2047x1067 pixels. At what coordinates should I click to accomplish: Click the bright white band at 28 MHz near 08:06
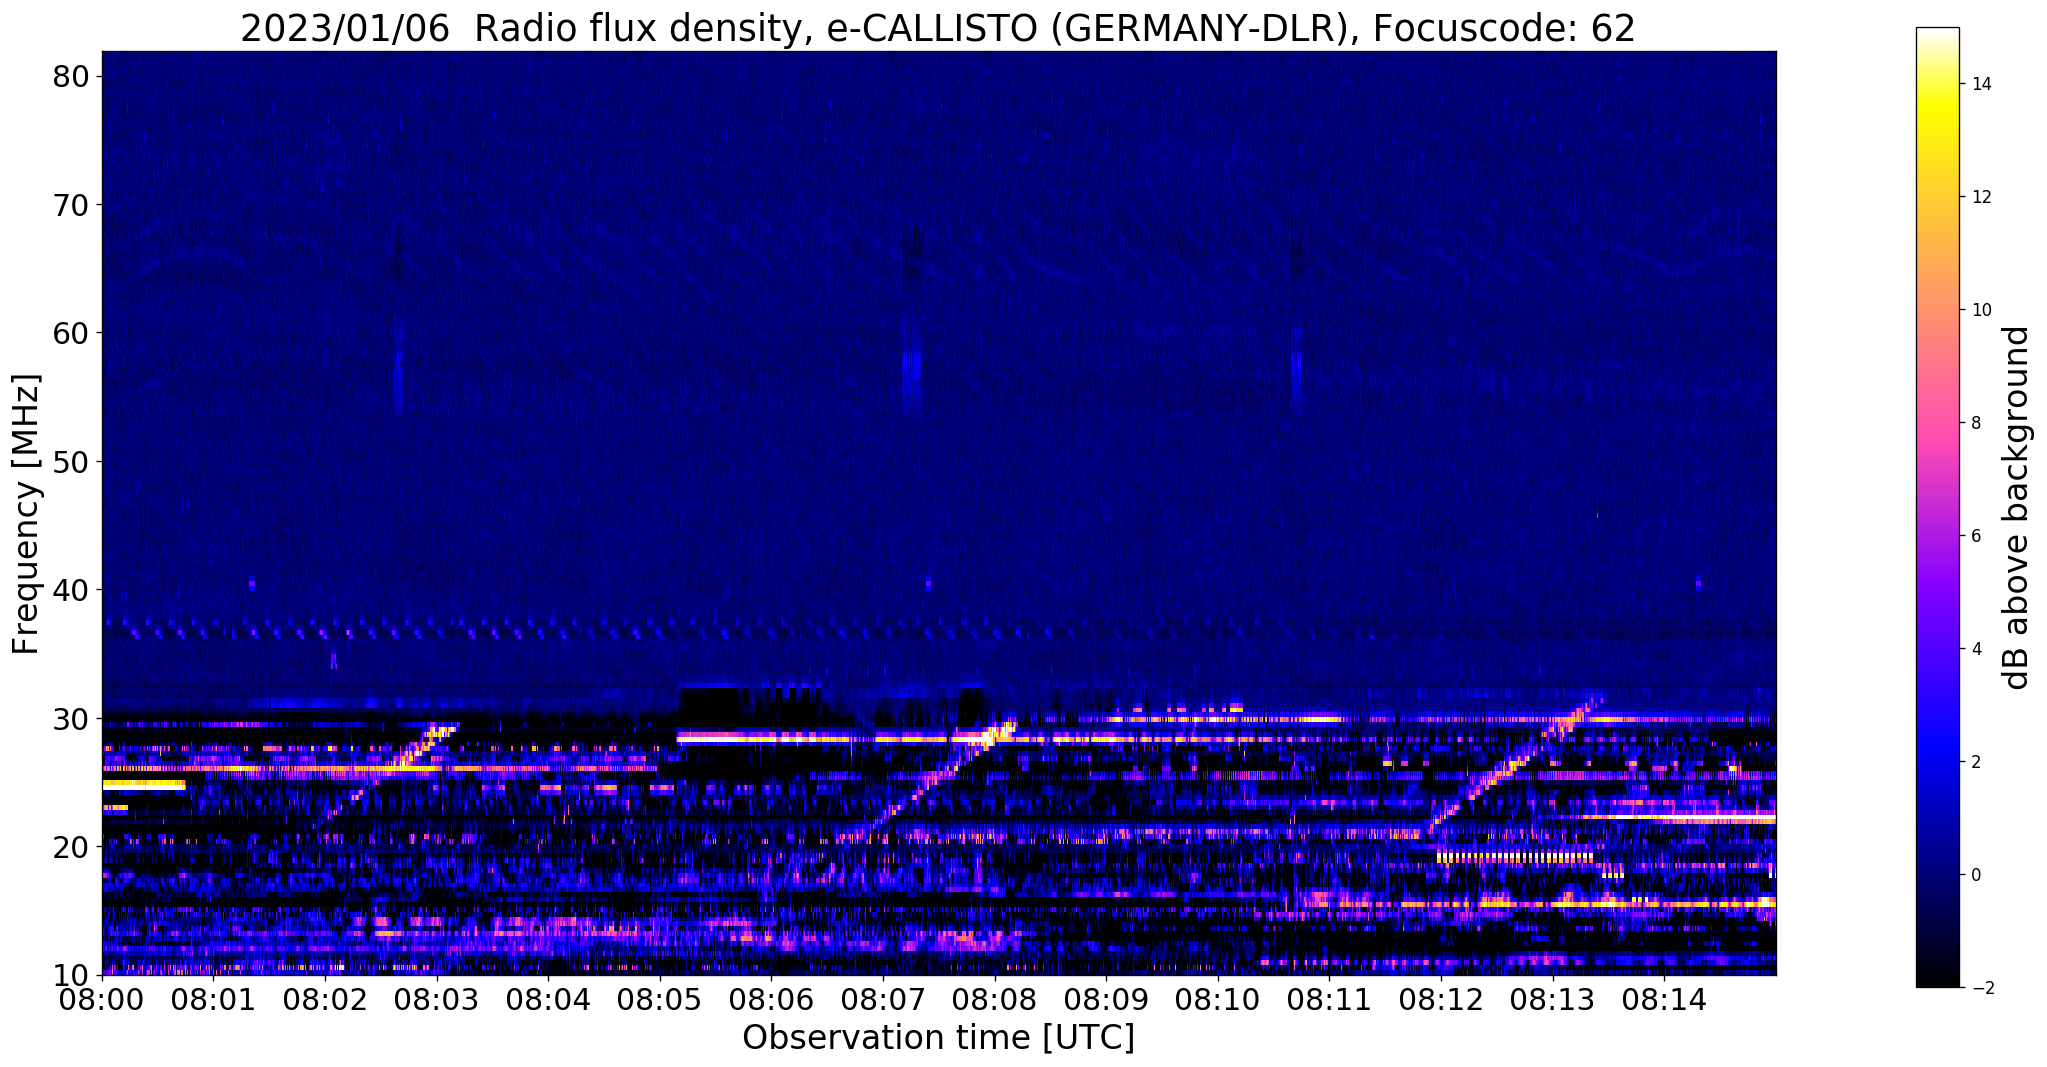765,738
